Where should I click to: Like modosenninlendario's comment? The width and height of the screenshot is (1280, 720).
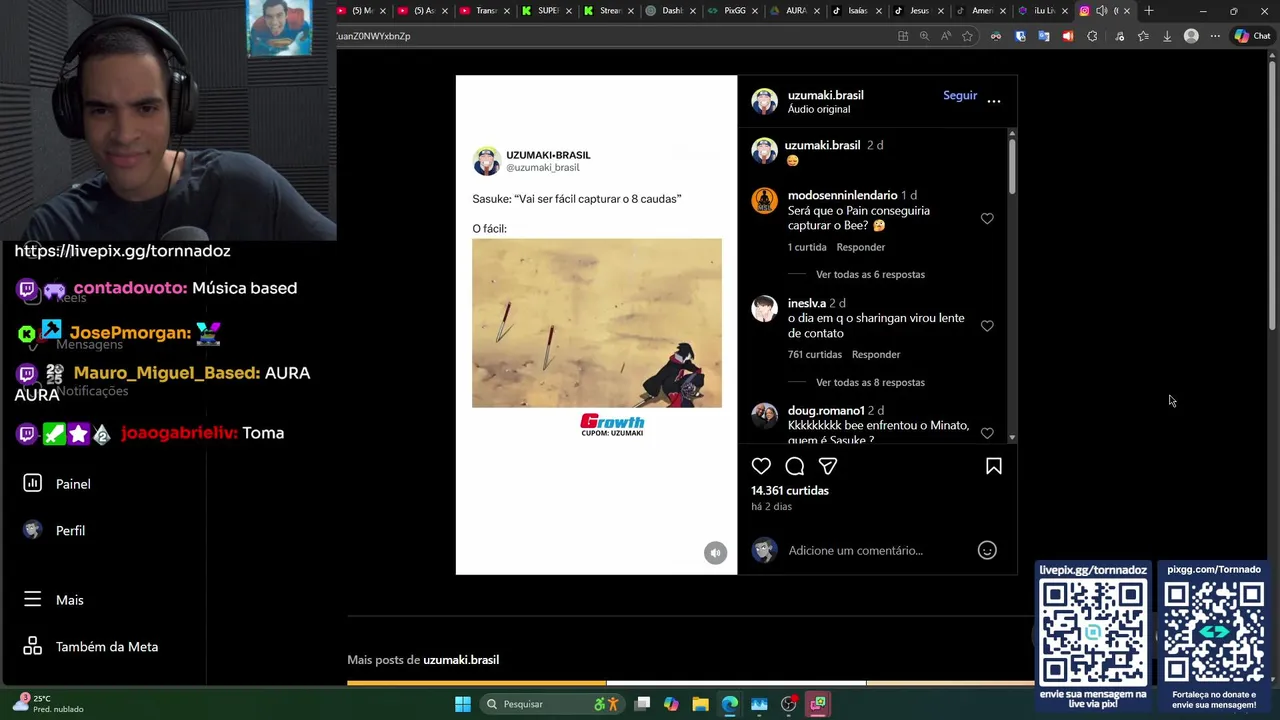(x=987, y=219)
